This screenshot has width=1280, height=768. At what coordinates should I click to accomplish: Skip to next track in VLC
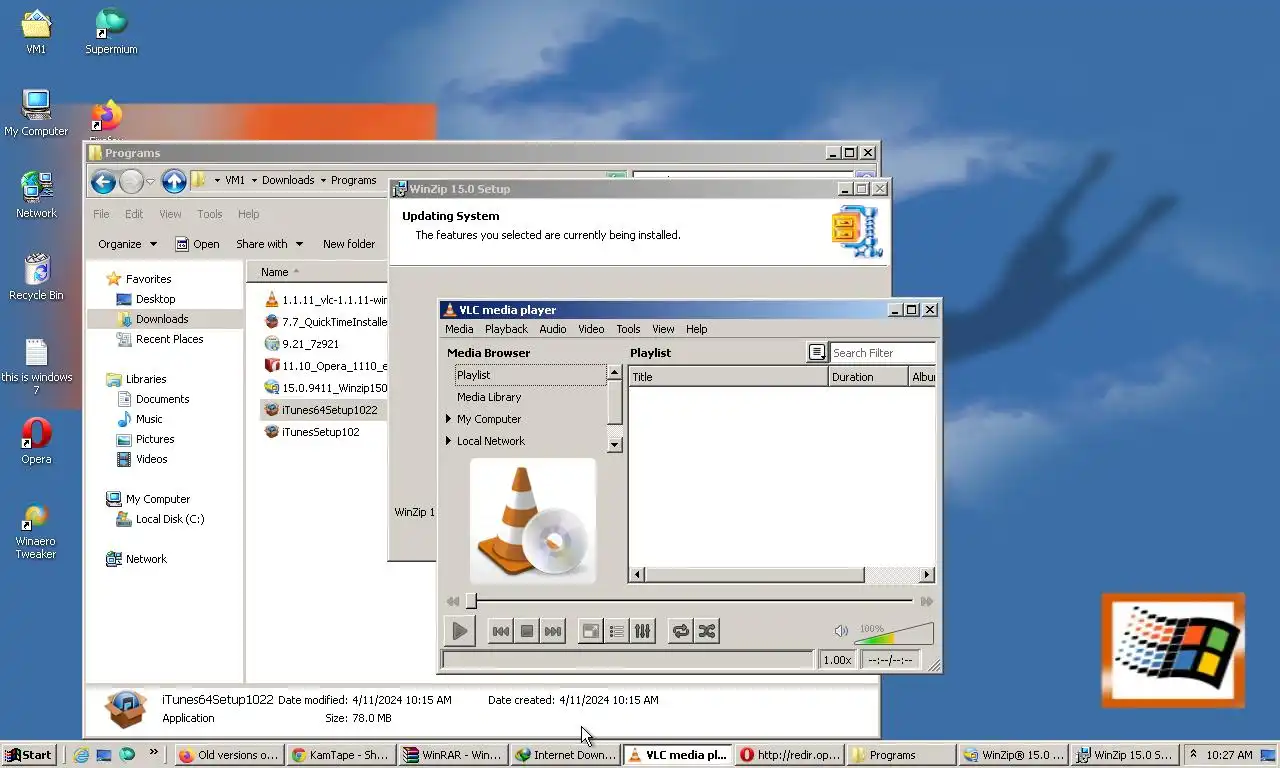[553, 631]
